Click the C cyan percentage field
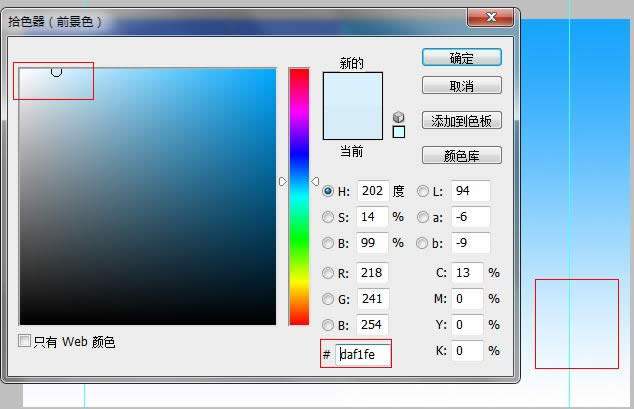This screenshot has height=409, width=634. pos(467,273)
